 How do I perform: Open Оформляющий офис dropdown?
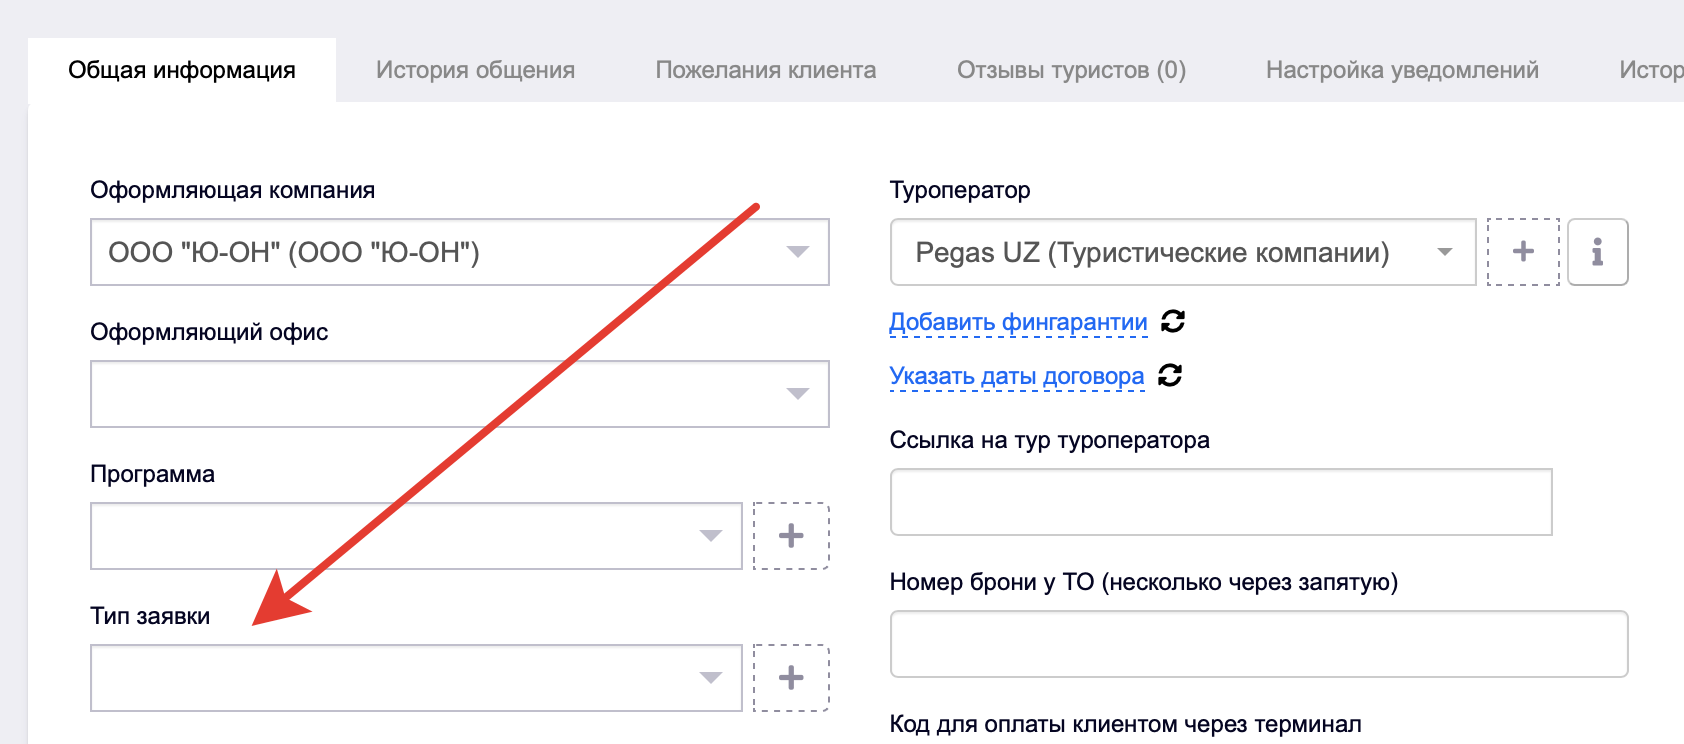(460, 394)
